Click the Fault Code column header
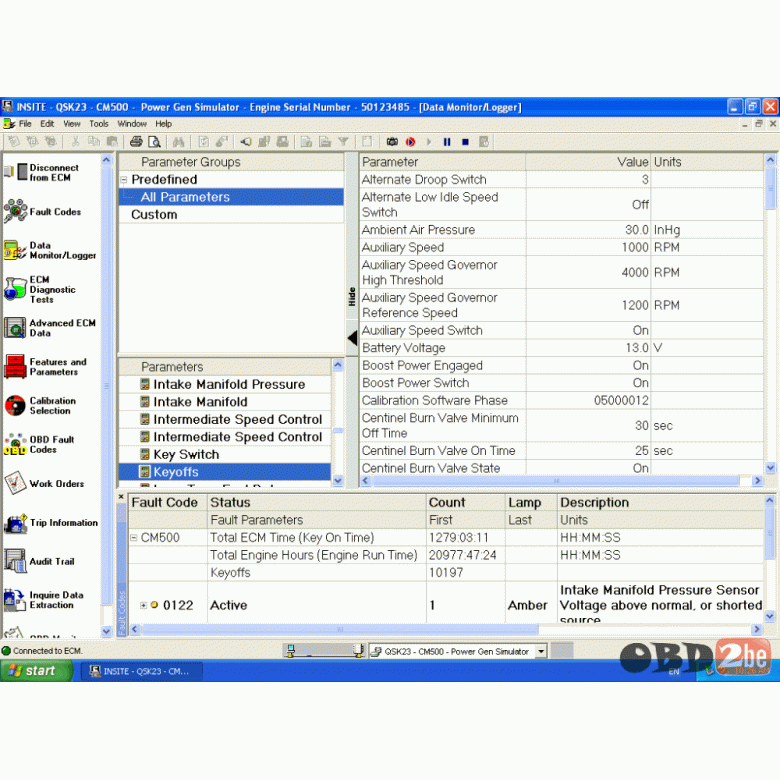The image size is (780, 780). click(x=168, y=502)
